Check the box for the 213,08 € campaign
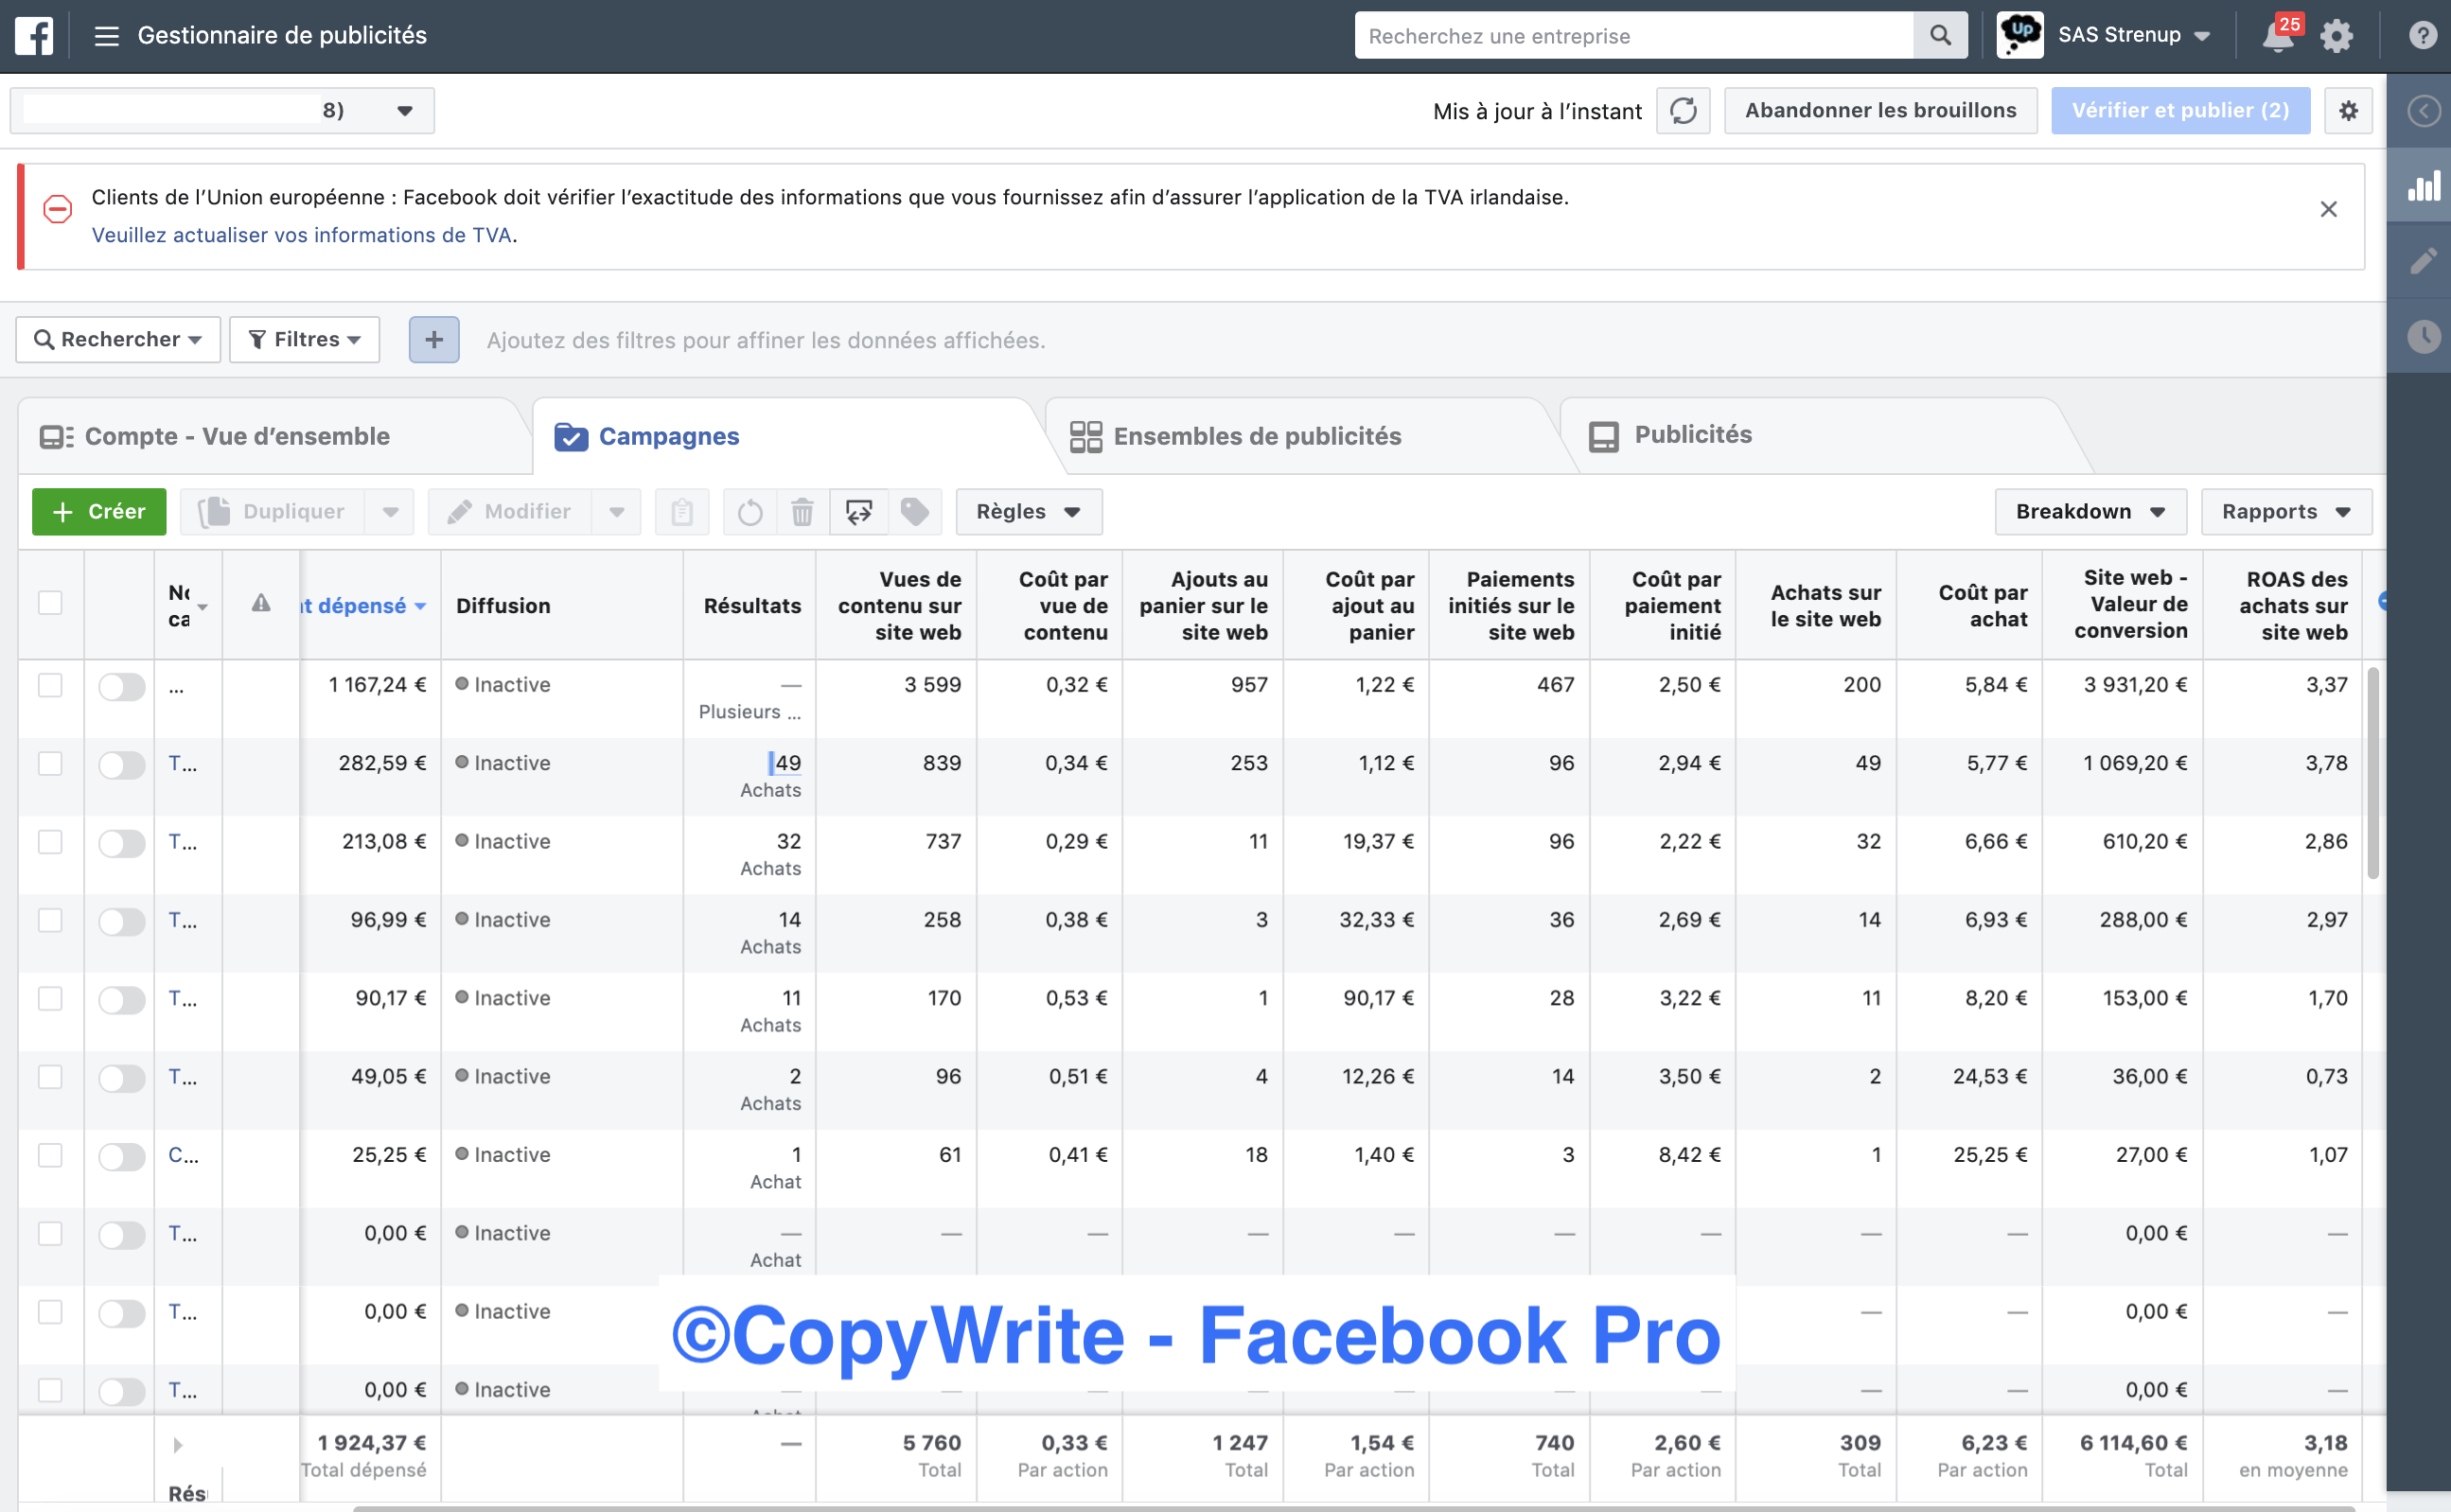 [x=50, y=842]
